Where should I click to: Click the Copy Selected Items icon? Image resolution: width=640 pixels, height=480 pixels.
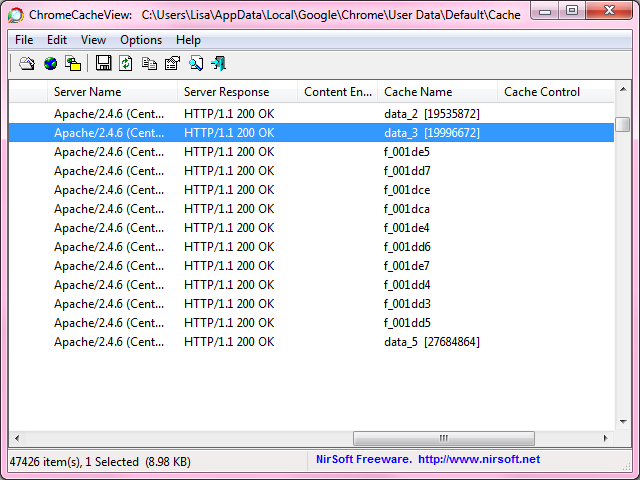[149, 64]
